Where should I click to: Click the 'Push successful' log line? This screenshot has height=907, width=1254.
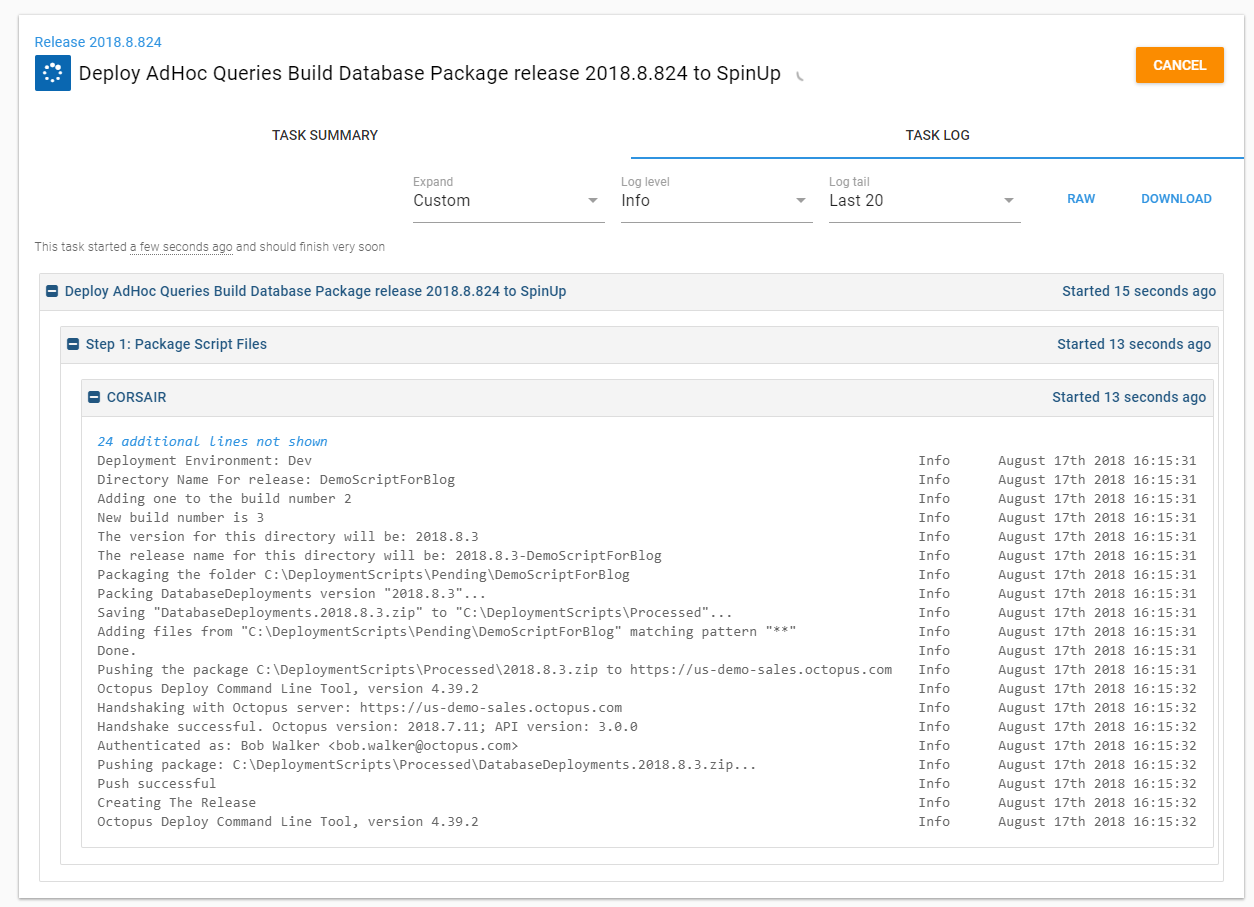pyautogui.click(x=156, y=784)
